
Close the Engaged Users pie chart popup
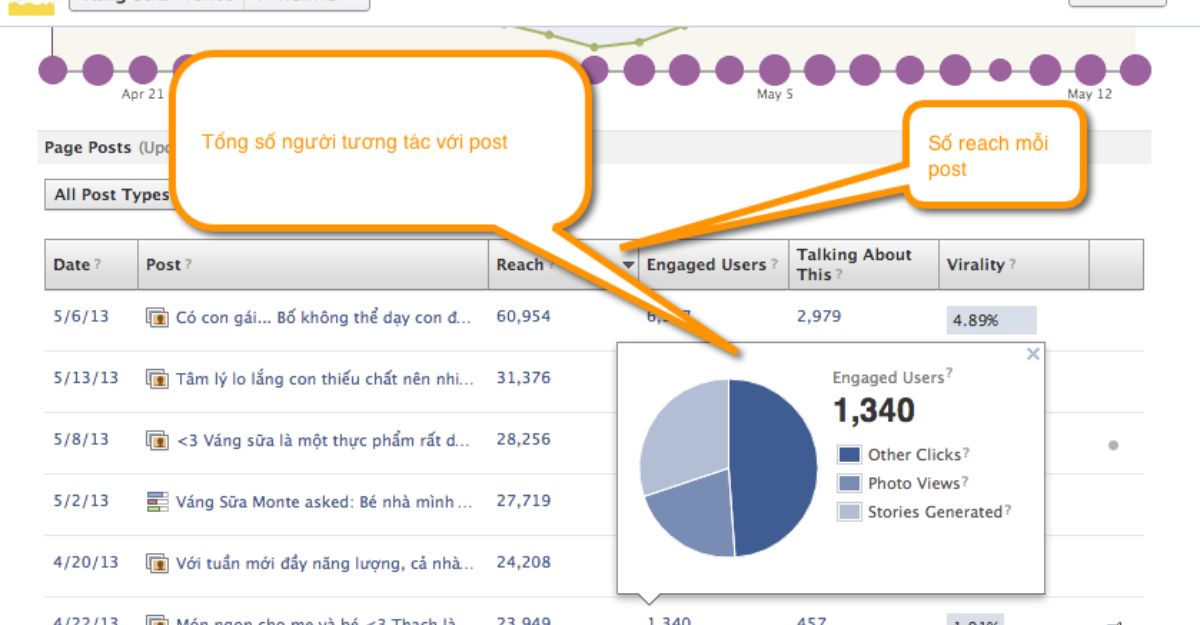1033,354
